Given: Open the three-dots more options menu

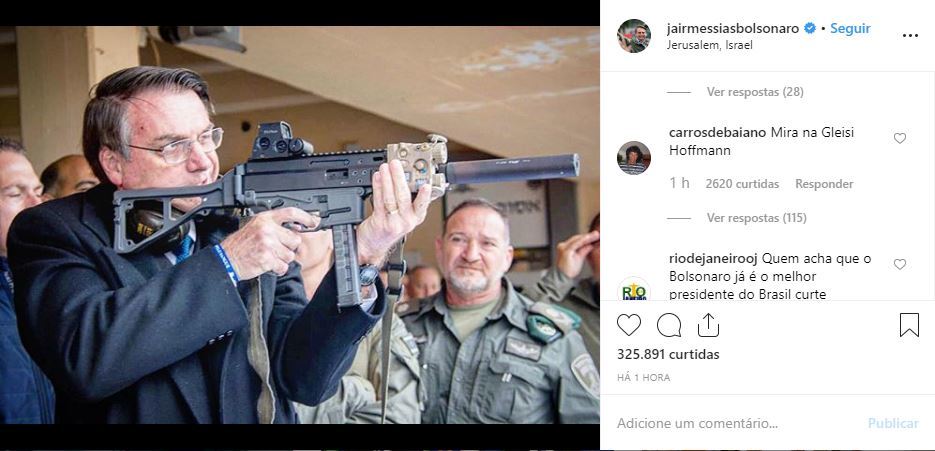Looking at the screenshot, I should tap(910, 36).
